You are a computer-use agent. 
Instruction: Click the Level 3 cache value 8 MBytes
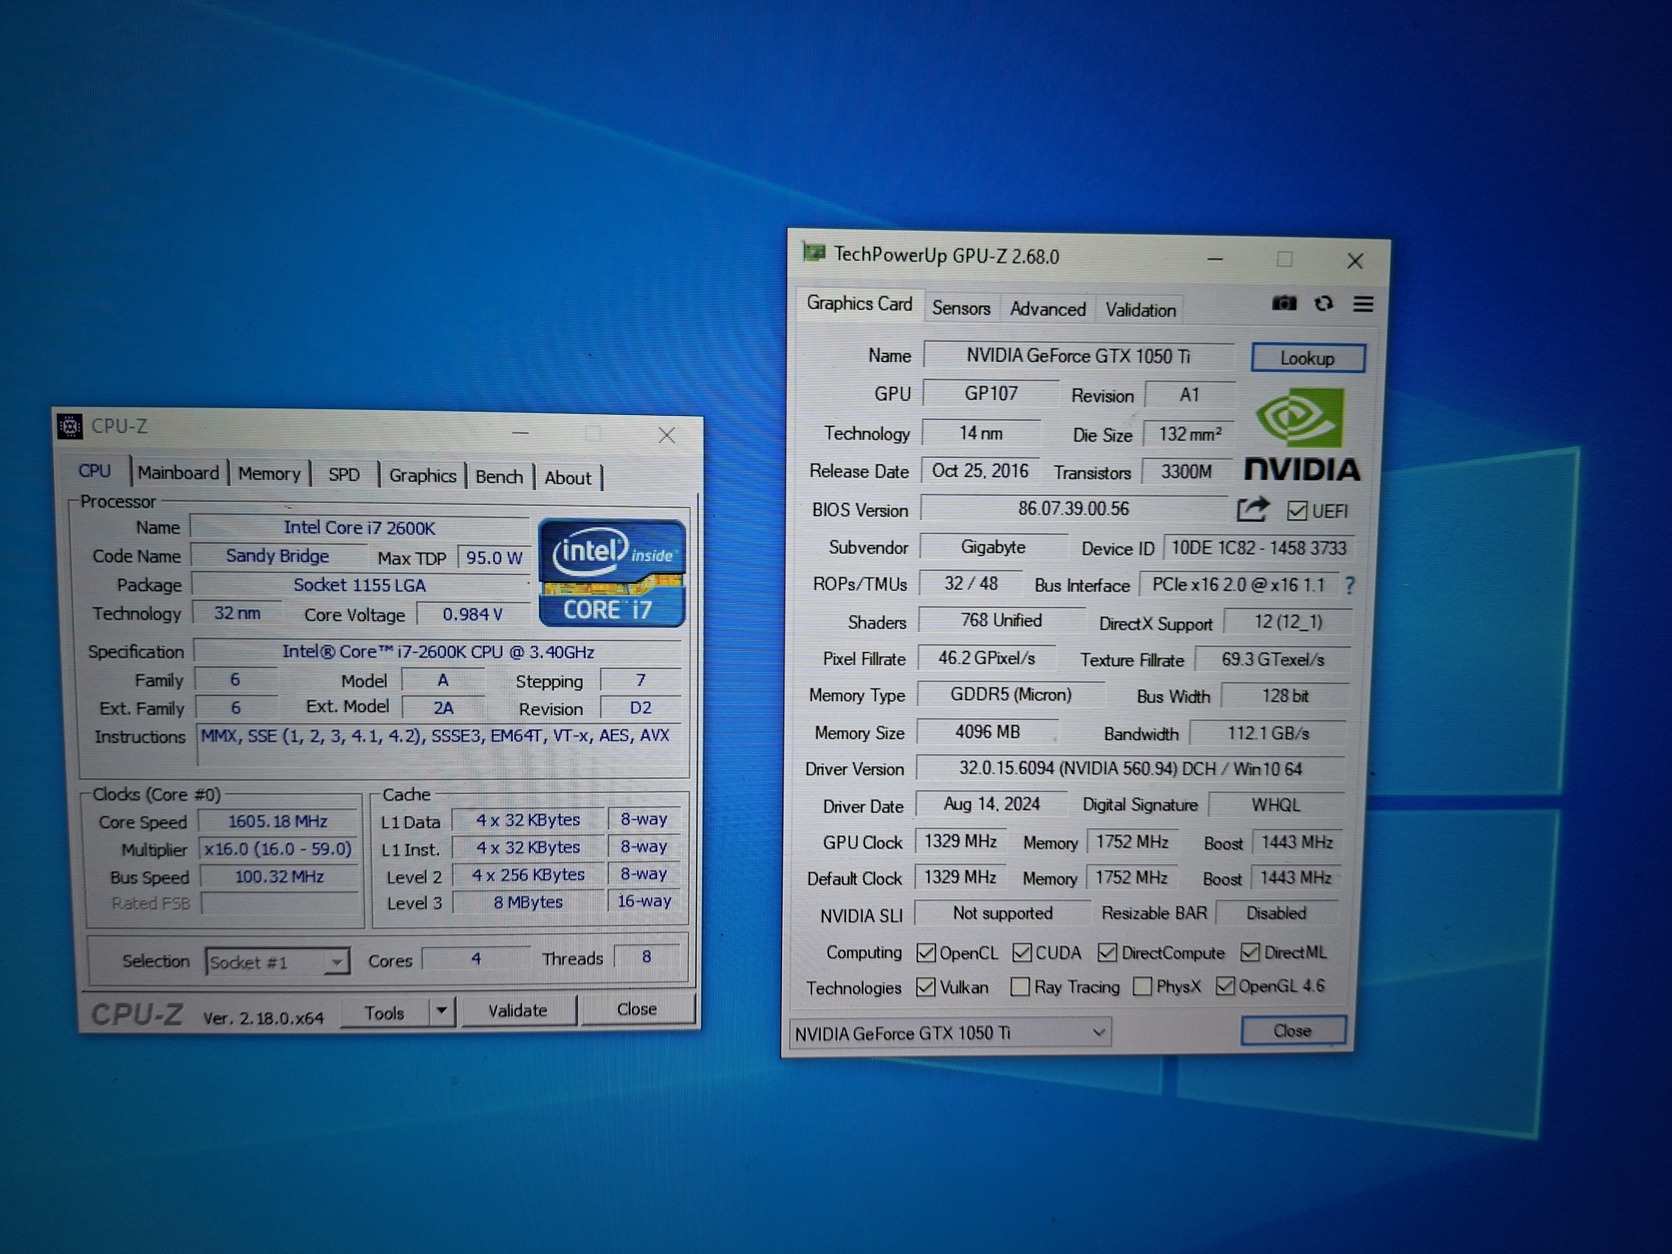coord(528,902)
